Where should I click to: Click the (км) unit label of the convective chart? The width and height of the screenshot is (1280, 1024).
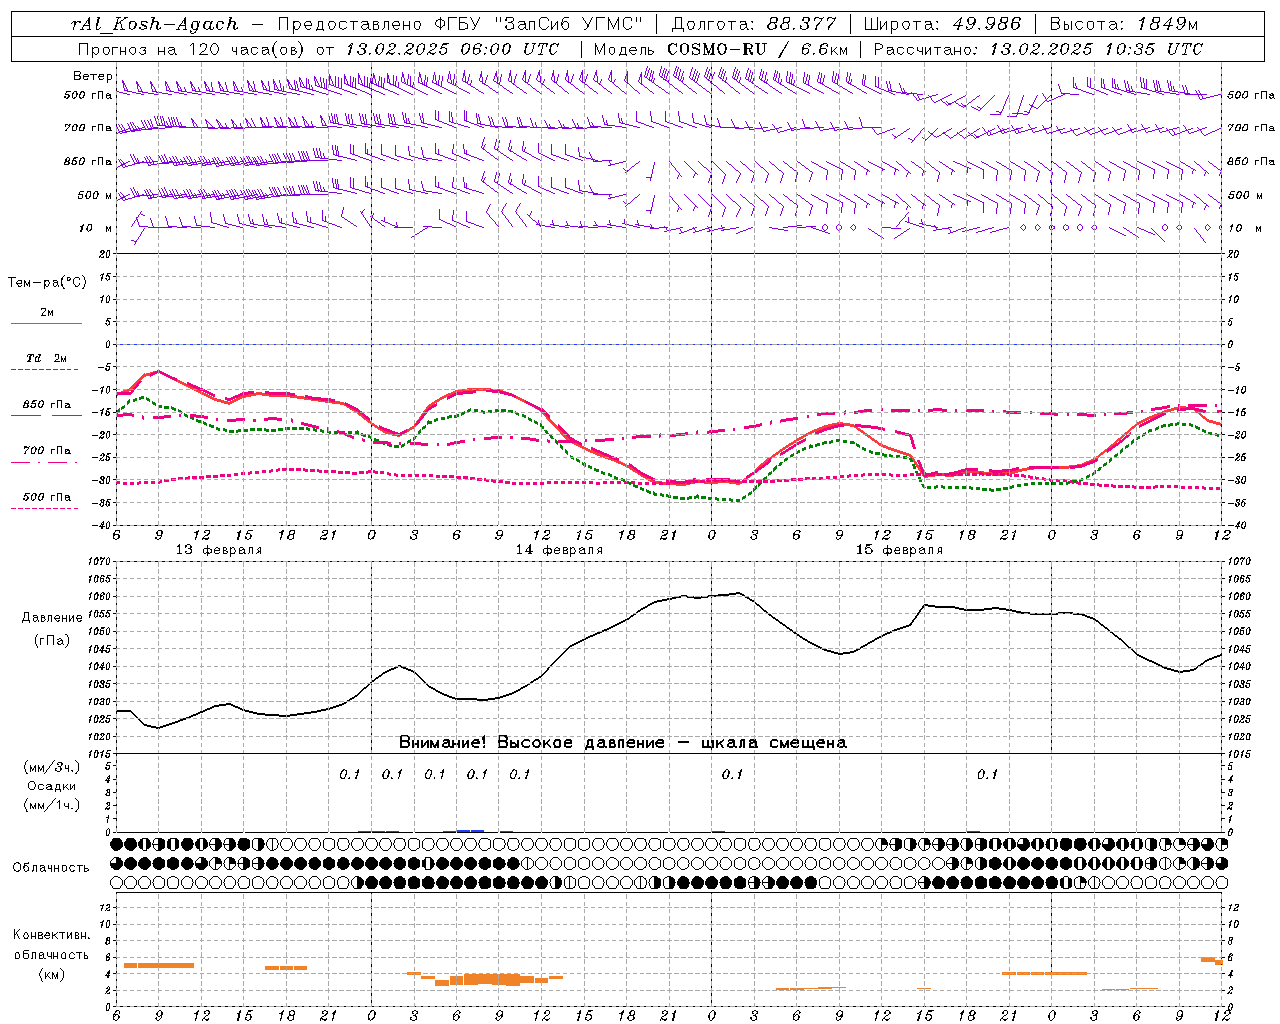(51, 974)
